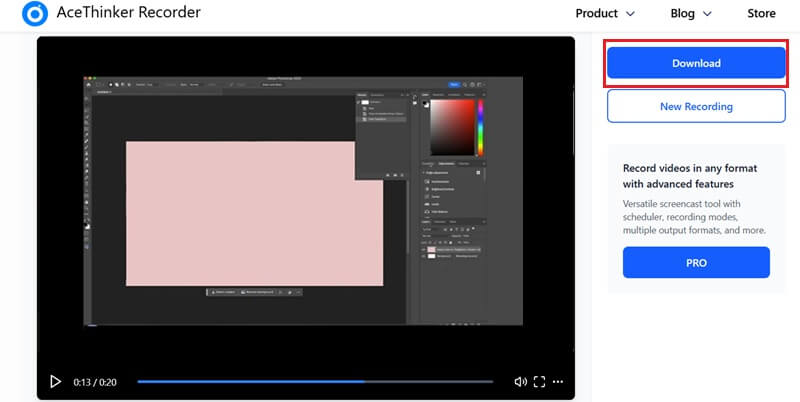Click the 0:13 / 0:20 time display

coord(95,381)
